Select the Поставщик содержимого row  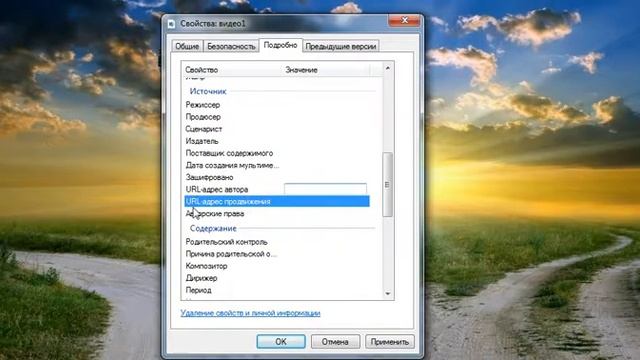(x=277, y=153)
